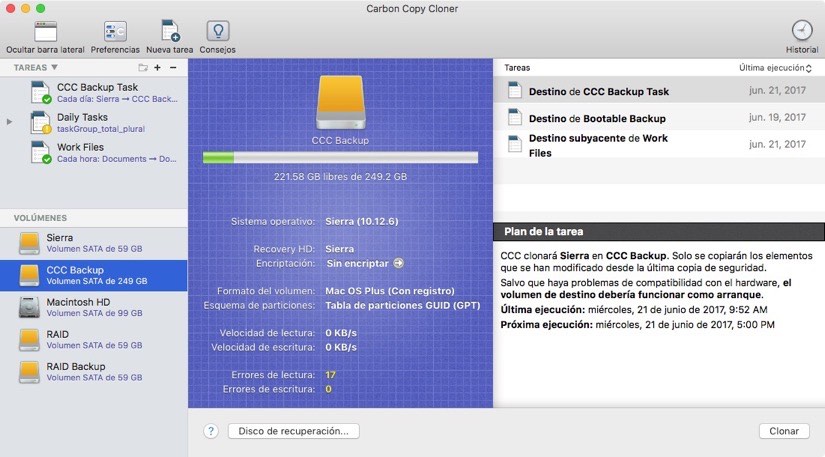This screenshot has height=457, width=825.
Task: Click the disk usage progress bar
Action: [340, 158]
